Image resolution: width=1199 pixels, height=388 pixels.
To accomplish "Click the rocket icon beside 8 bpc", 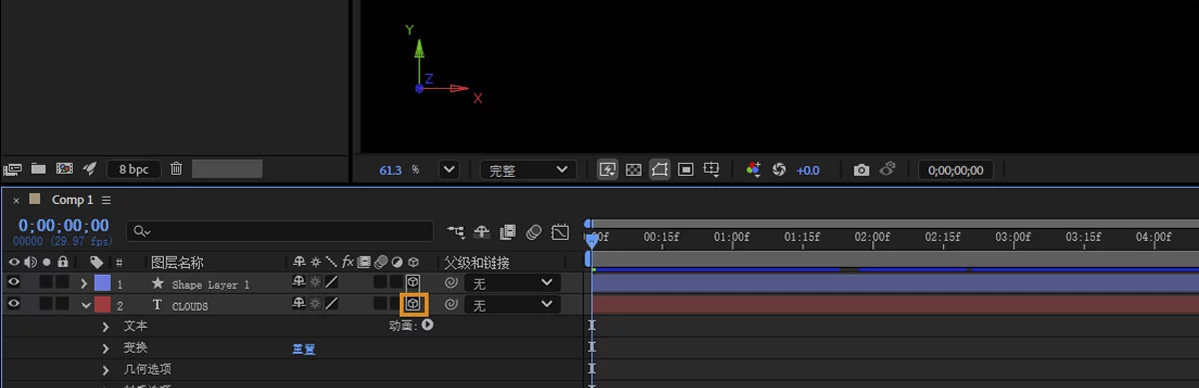I will tap(89, 169).
